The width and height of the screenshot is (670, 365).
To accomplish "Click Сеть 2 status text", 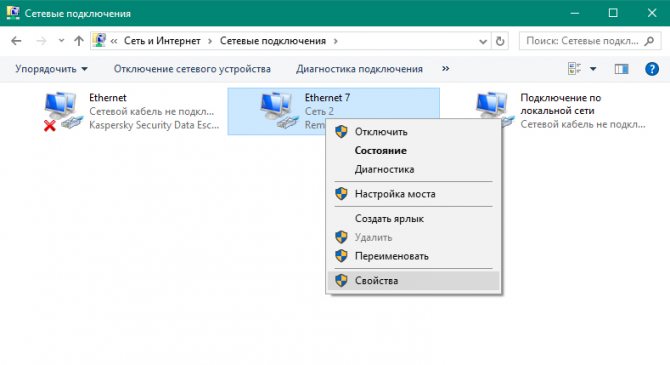I will pos(319,112).
